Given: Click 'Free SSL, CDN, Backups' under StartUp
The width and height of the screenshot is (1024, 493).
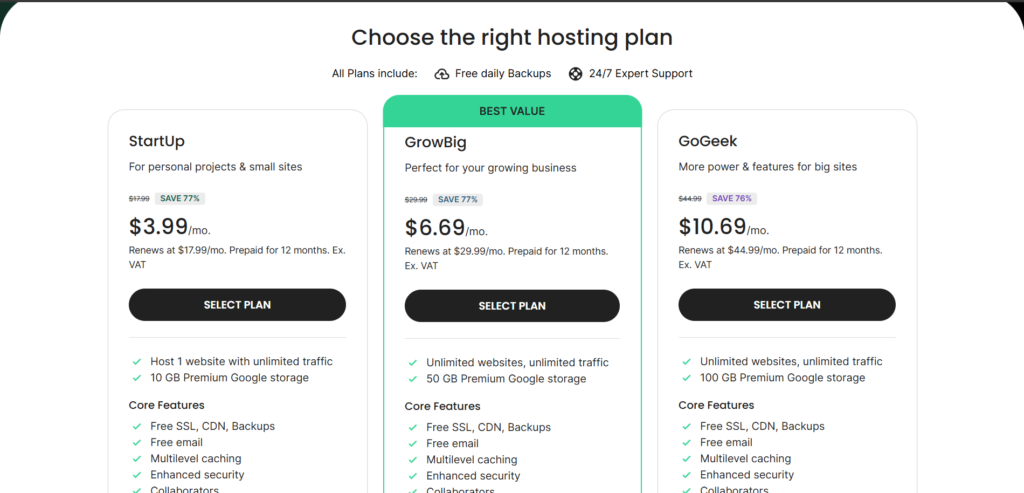Looking at the screenshot, I should (212, 426).
